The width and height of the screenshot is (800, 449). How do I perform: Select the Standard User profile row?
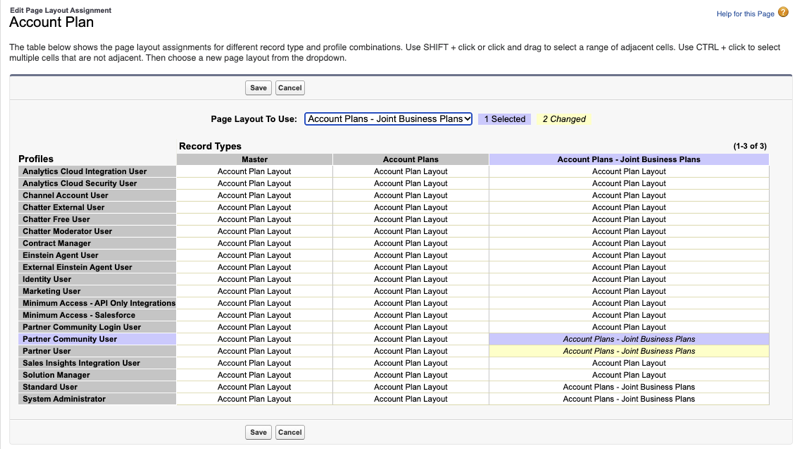click(x=97, y=387)
